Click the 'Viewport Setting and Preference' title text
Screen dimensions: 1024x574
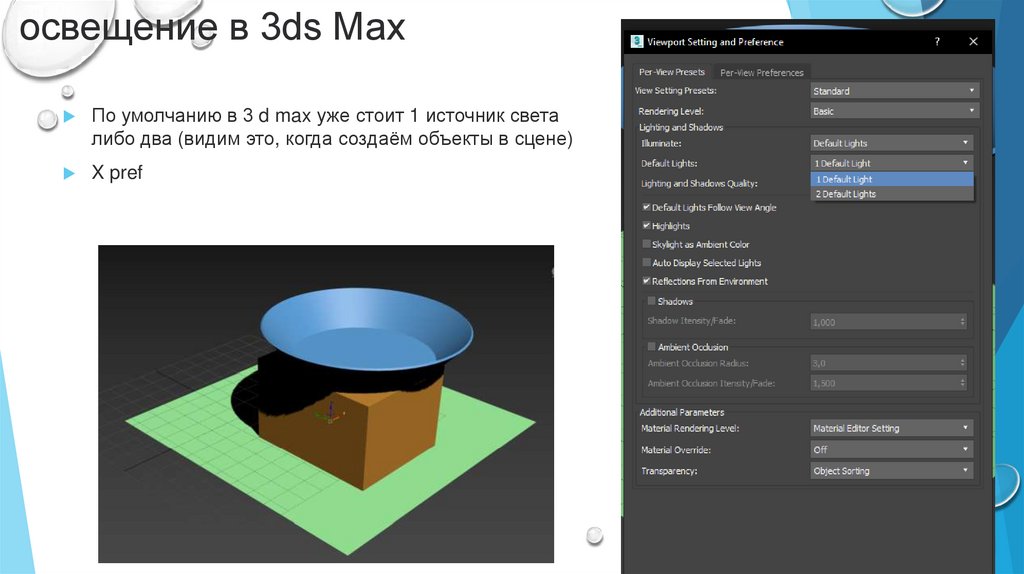(715, 42)
